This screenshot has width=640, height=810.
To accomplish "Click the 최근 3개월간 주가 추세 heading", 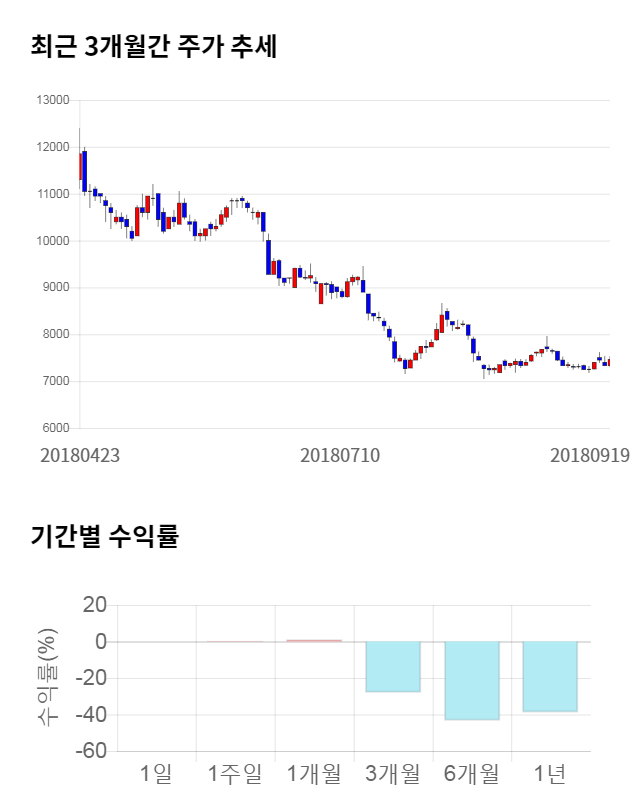I will coord(154,47).
